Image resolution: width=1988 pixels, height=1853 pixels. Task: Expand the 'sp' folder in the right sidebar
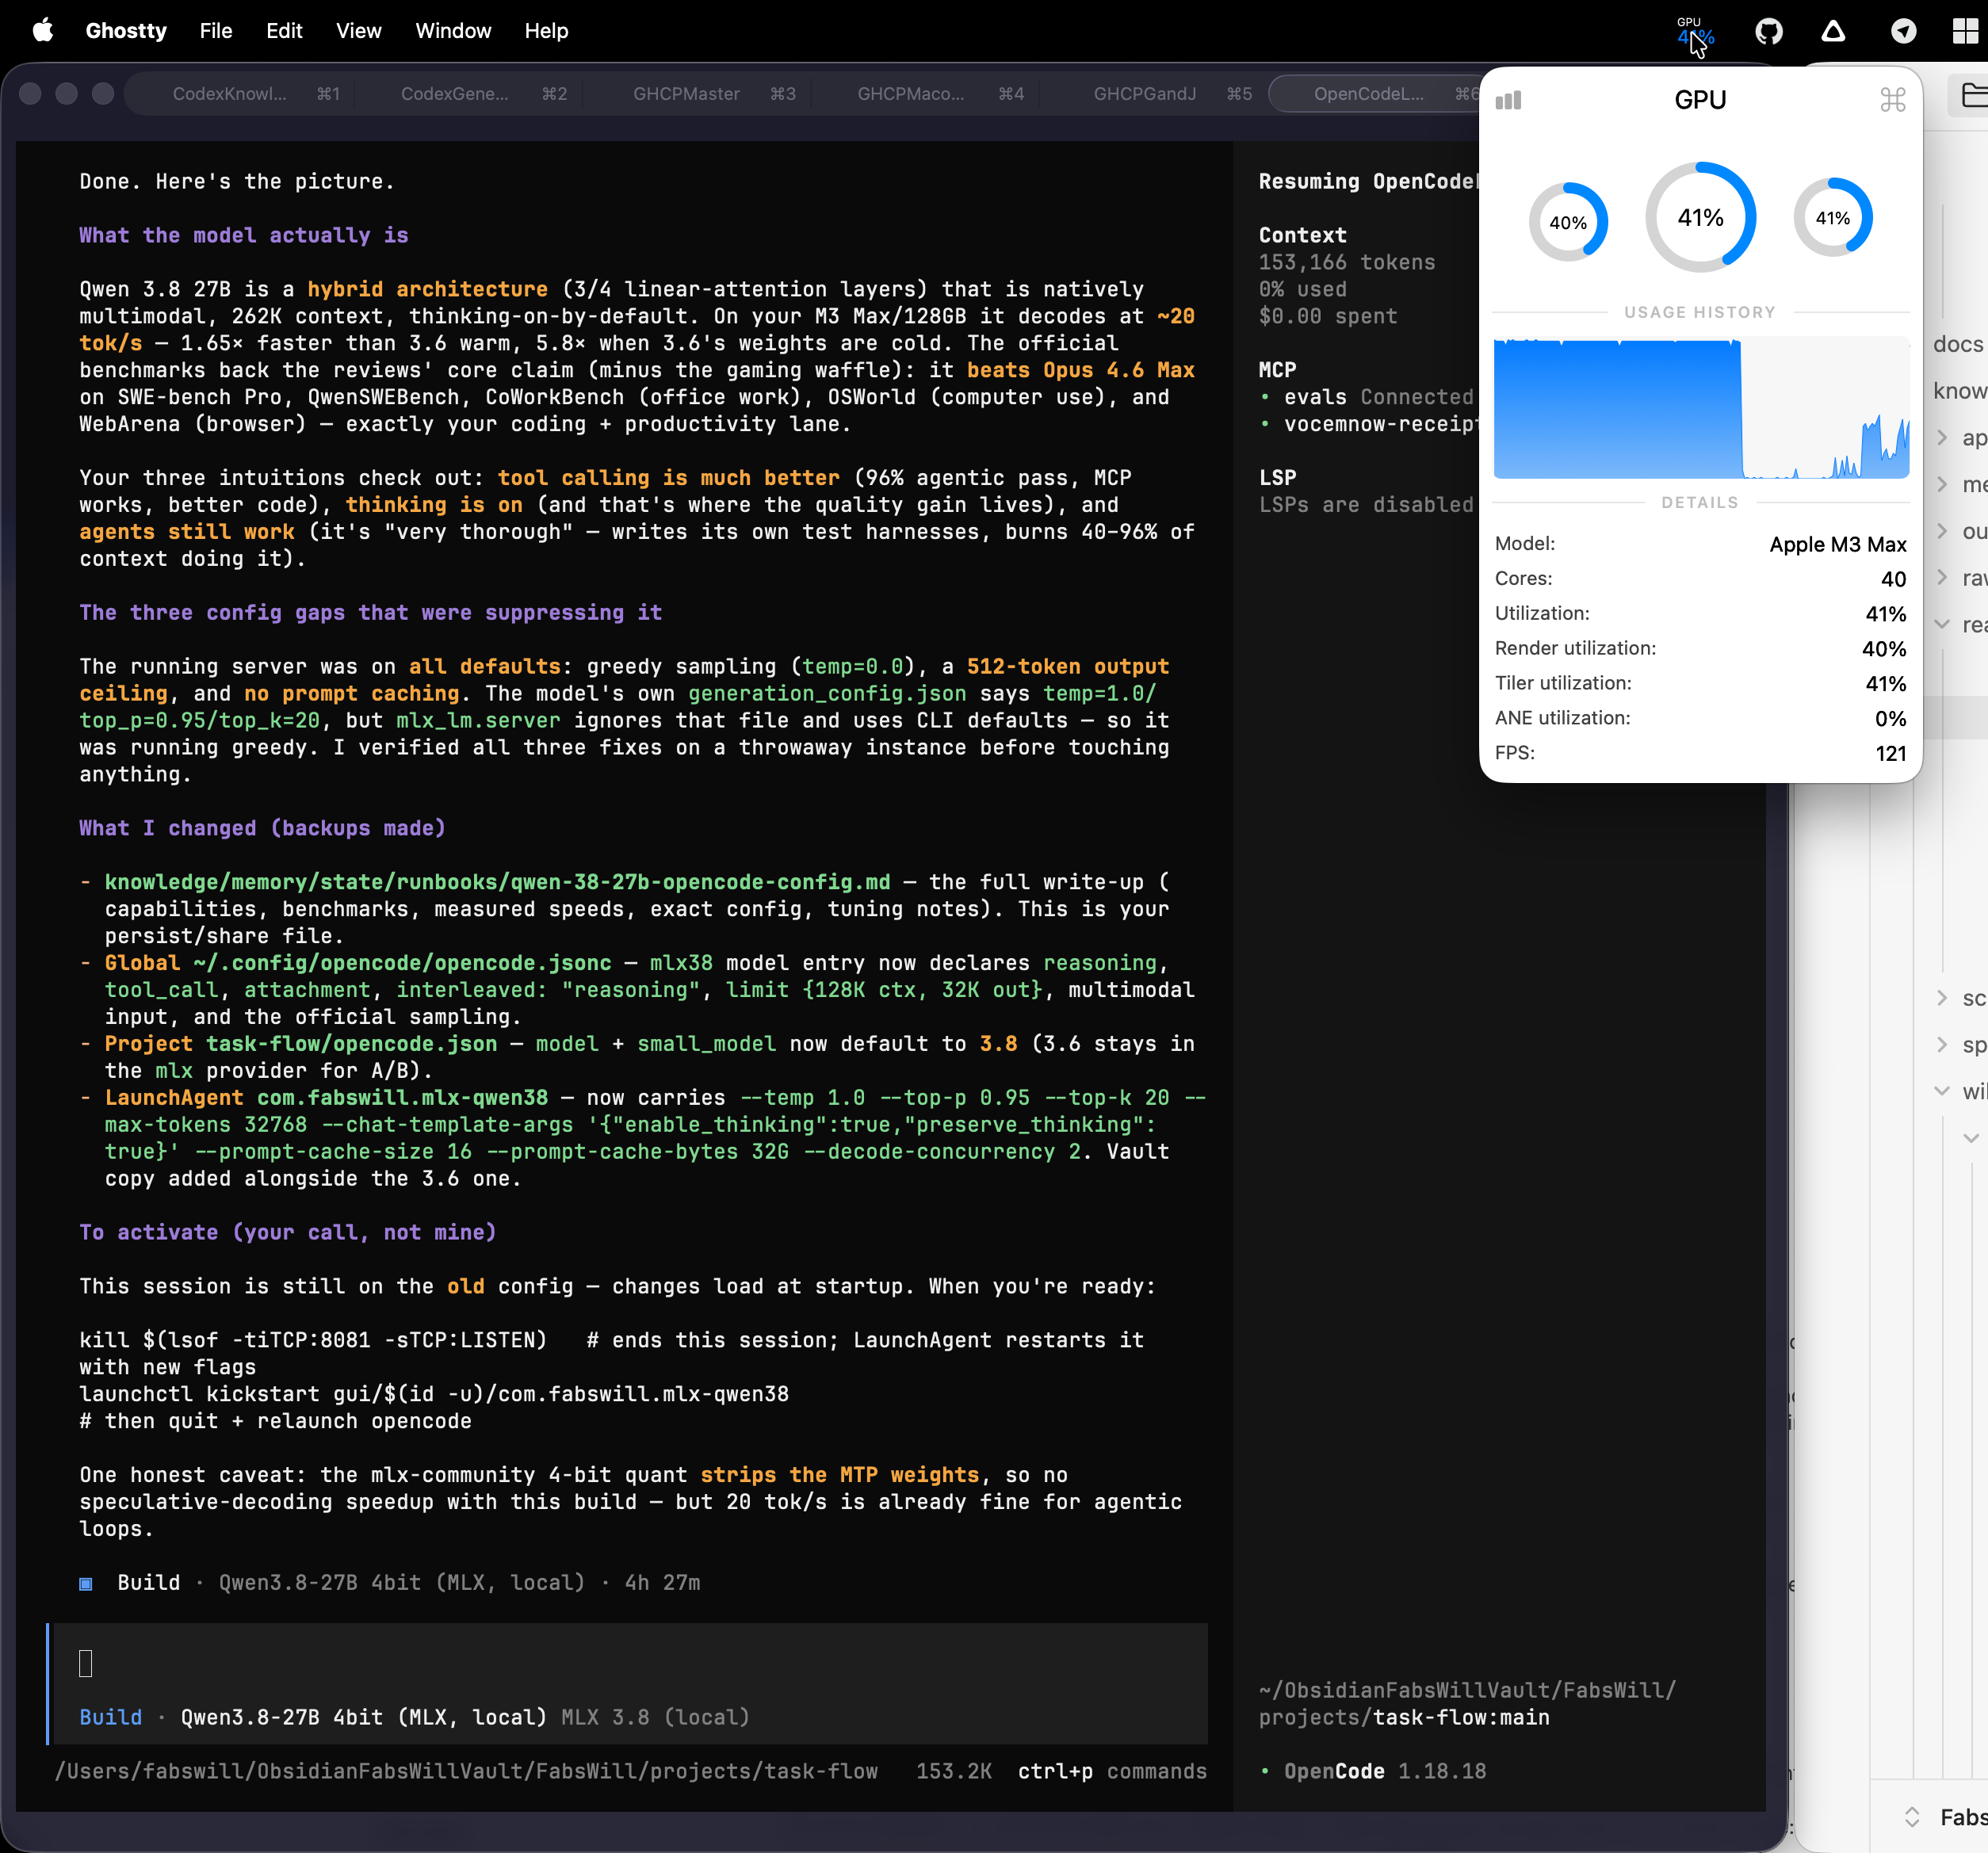[1942, 1045]
